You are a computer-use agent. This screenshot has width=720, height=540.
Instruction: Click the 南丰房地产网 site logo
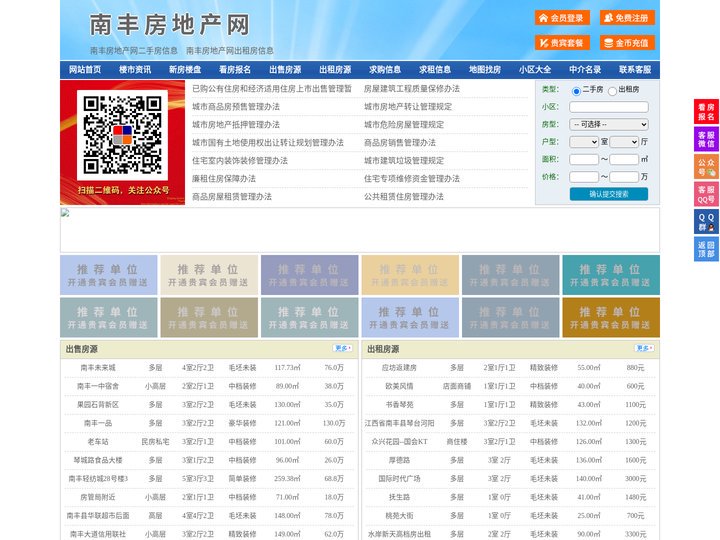(170, 25)
